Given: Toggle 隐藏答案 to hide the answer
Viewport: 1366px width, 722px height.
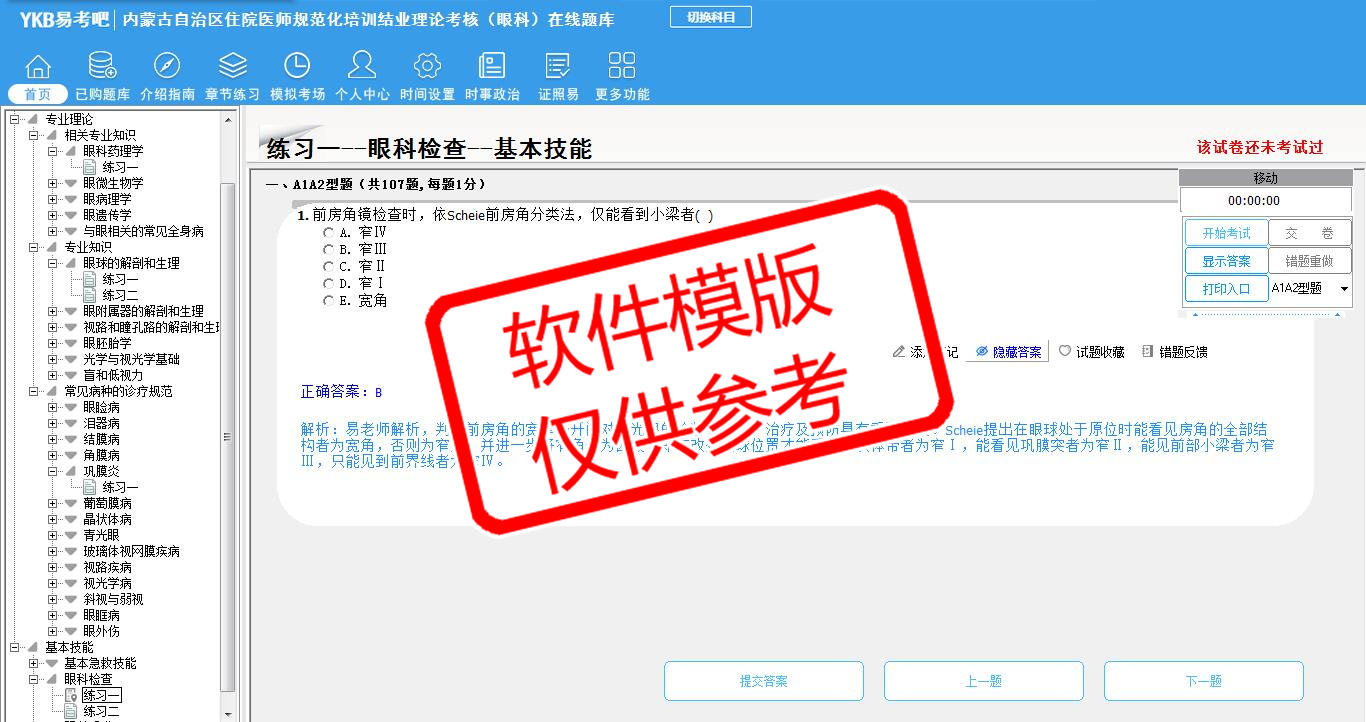Looking at the screenshot, I should (x=1007, y=352).
